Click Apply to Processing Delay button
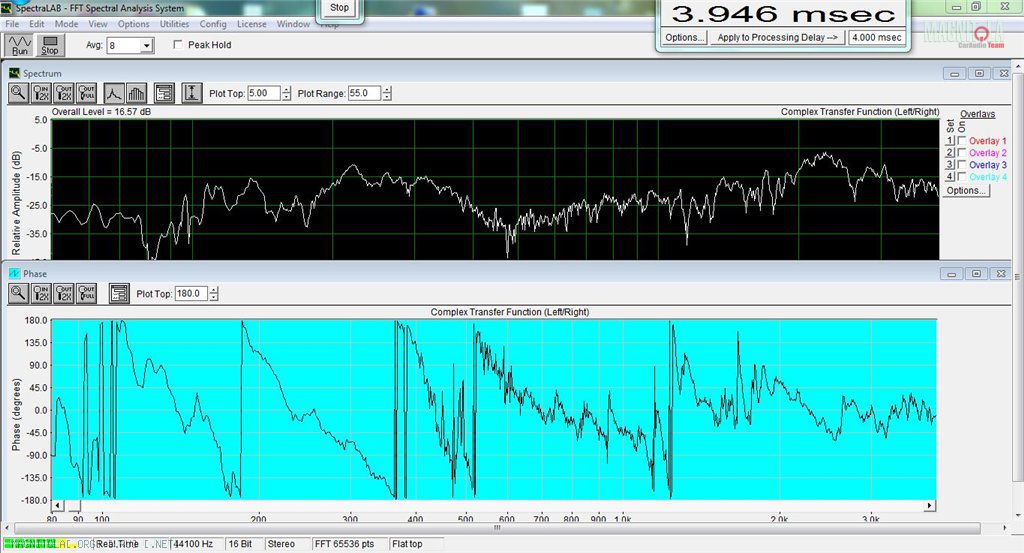1024x553 pixels. pos(777,38)
